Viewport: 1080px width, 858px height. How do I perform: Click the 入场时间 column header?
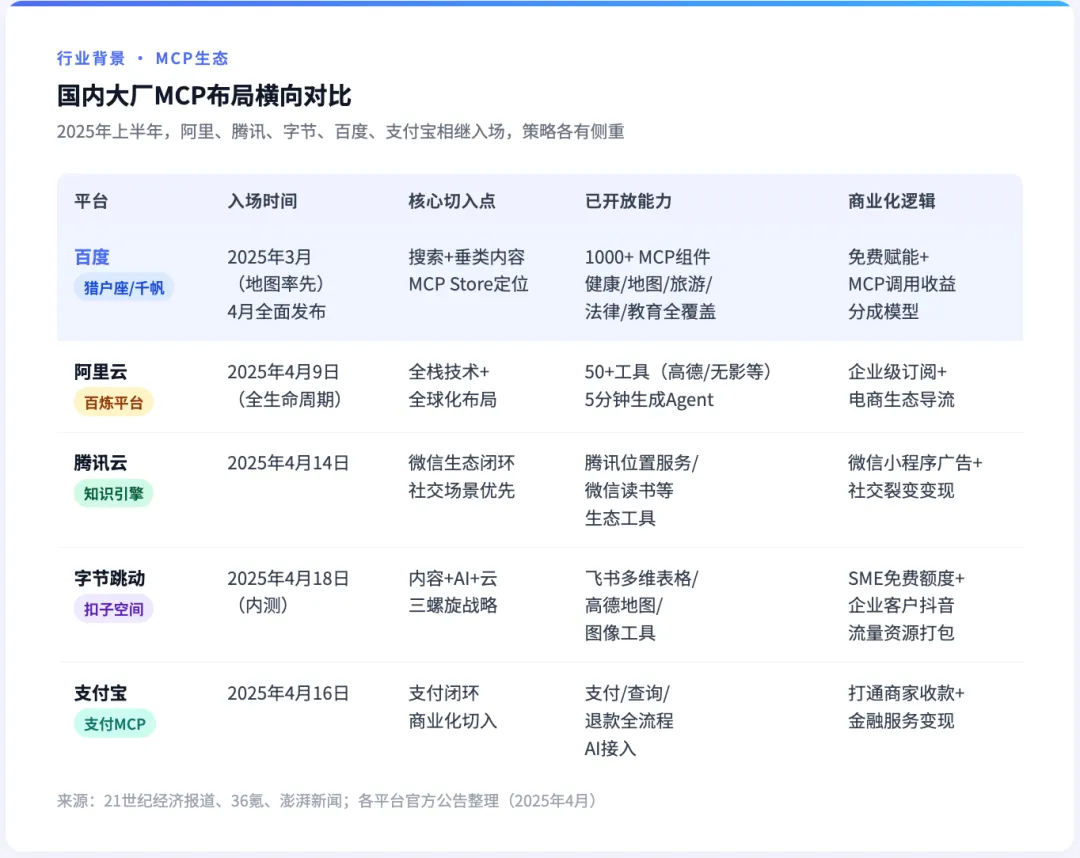[x=262, y=201]
